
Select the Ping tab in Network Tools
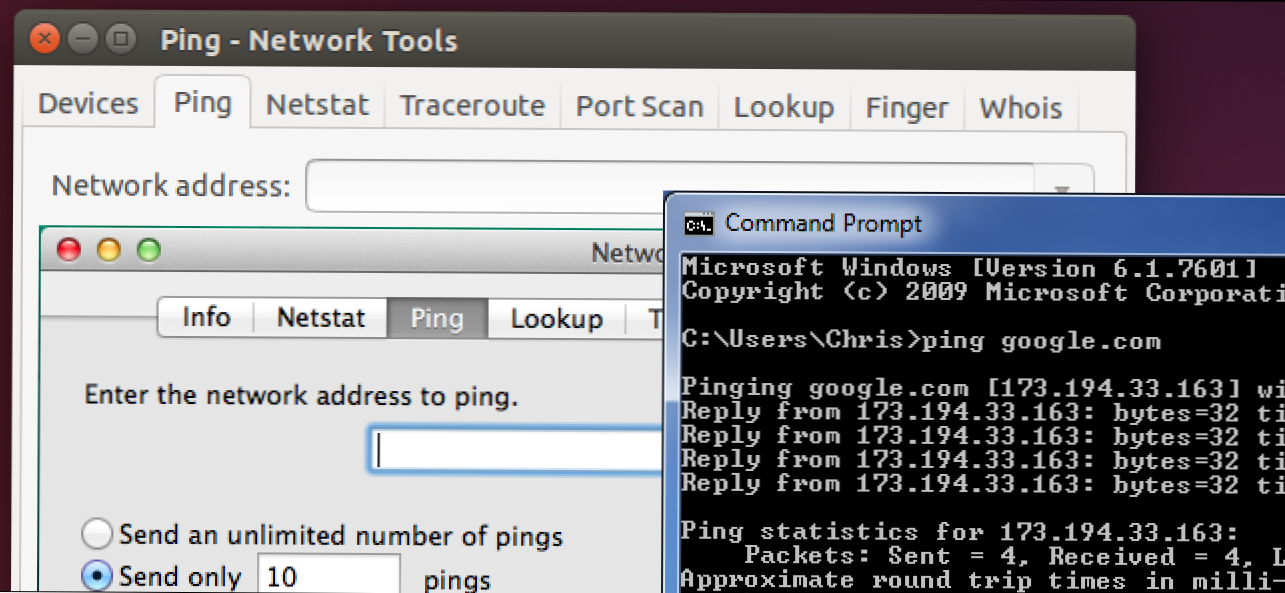pyautogui.click(x=203, y=102)
